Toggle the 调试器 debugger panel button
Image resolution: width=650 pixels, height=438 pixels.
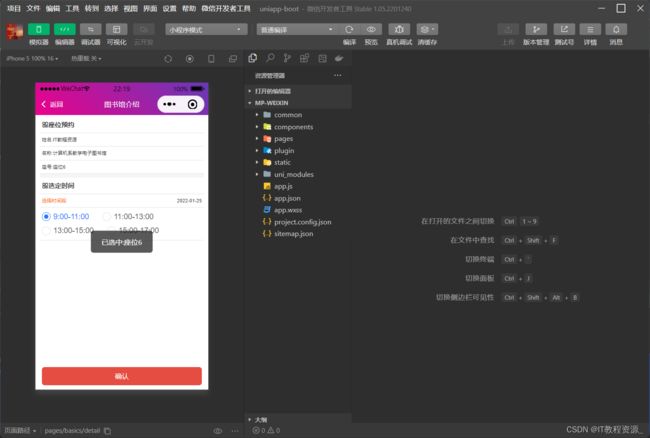[x=90, y=29]
